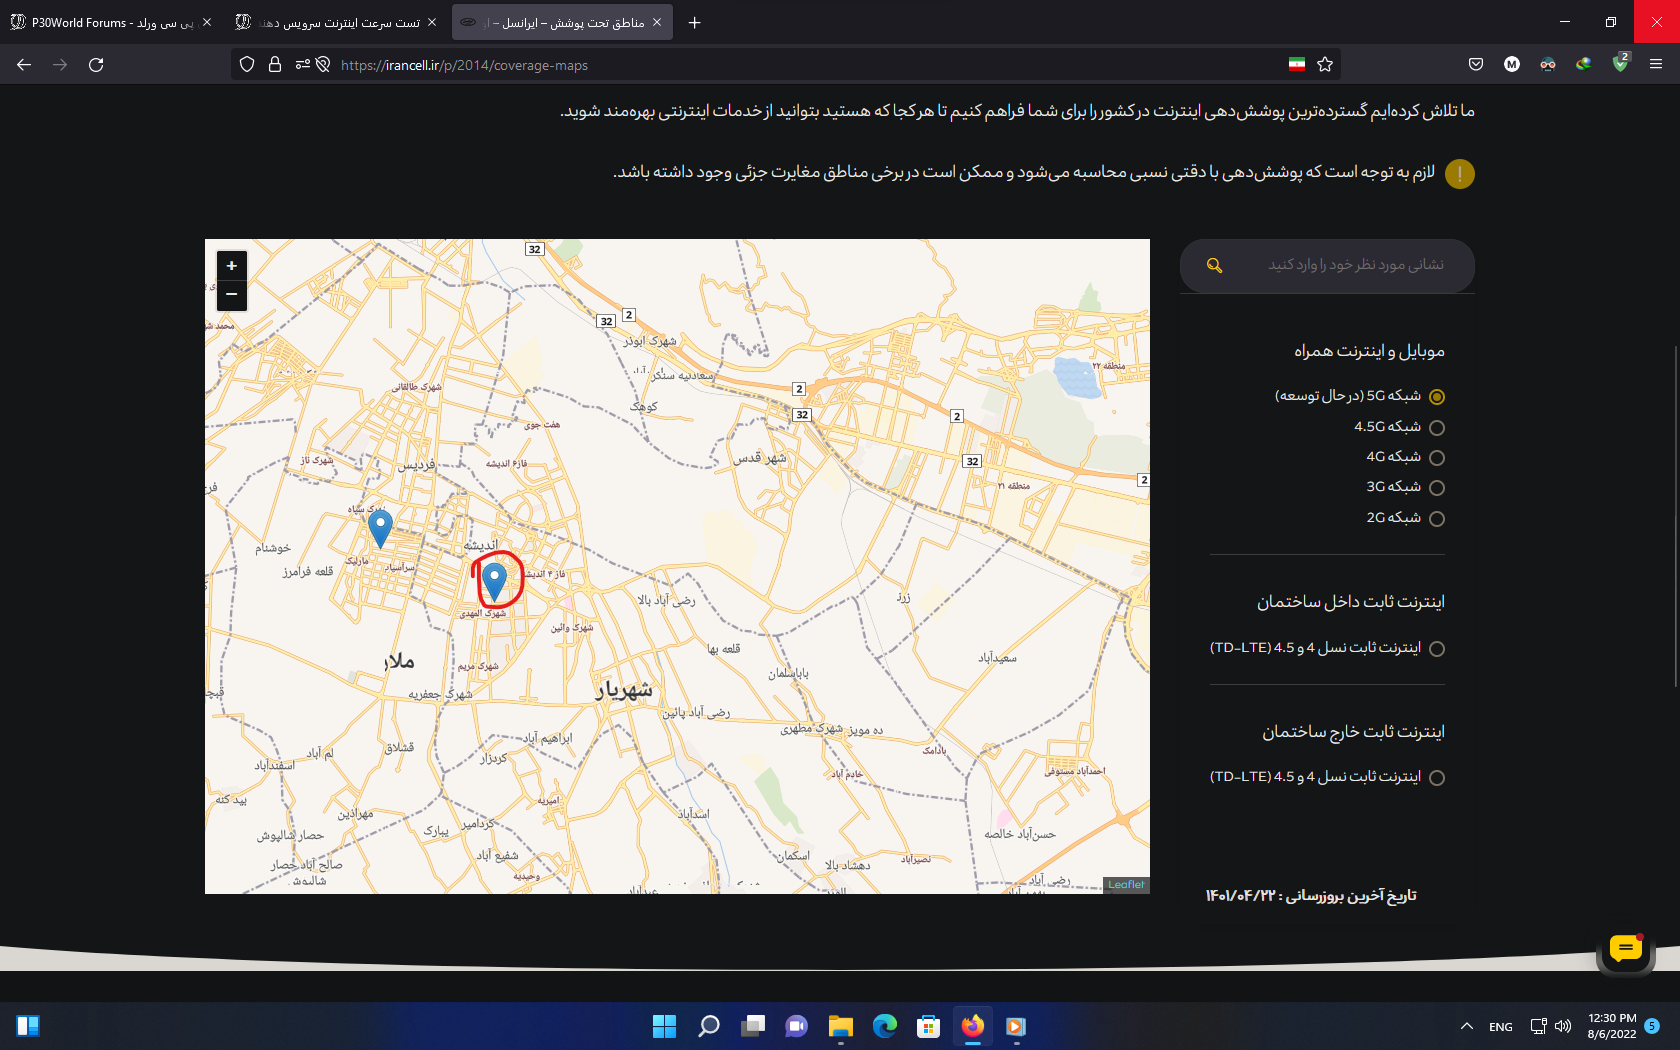The image size is (1680, 1050).
Task: Select indoor (داخل ساختمان) TD-LTE fixed internet radio
Action: [1437, 649]
